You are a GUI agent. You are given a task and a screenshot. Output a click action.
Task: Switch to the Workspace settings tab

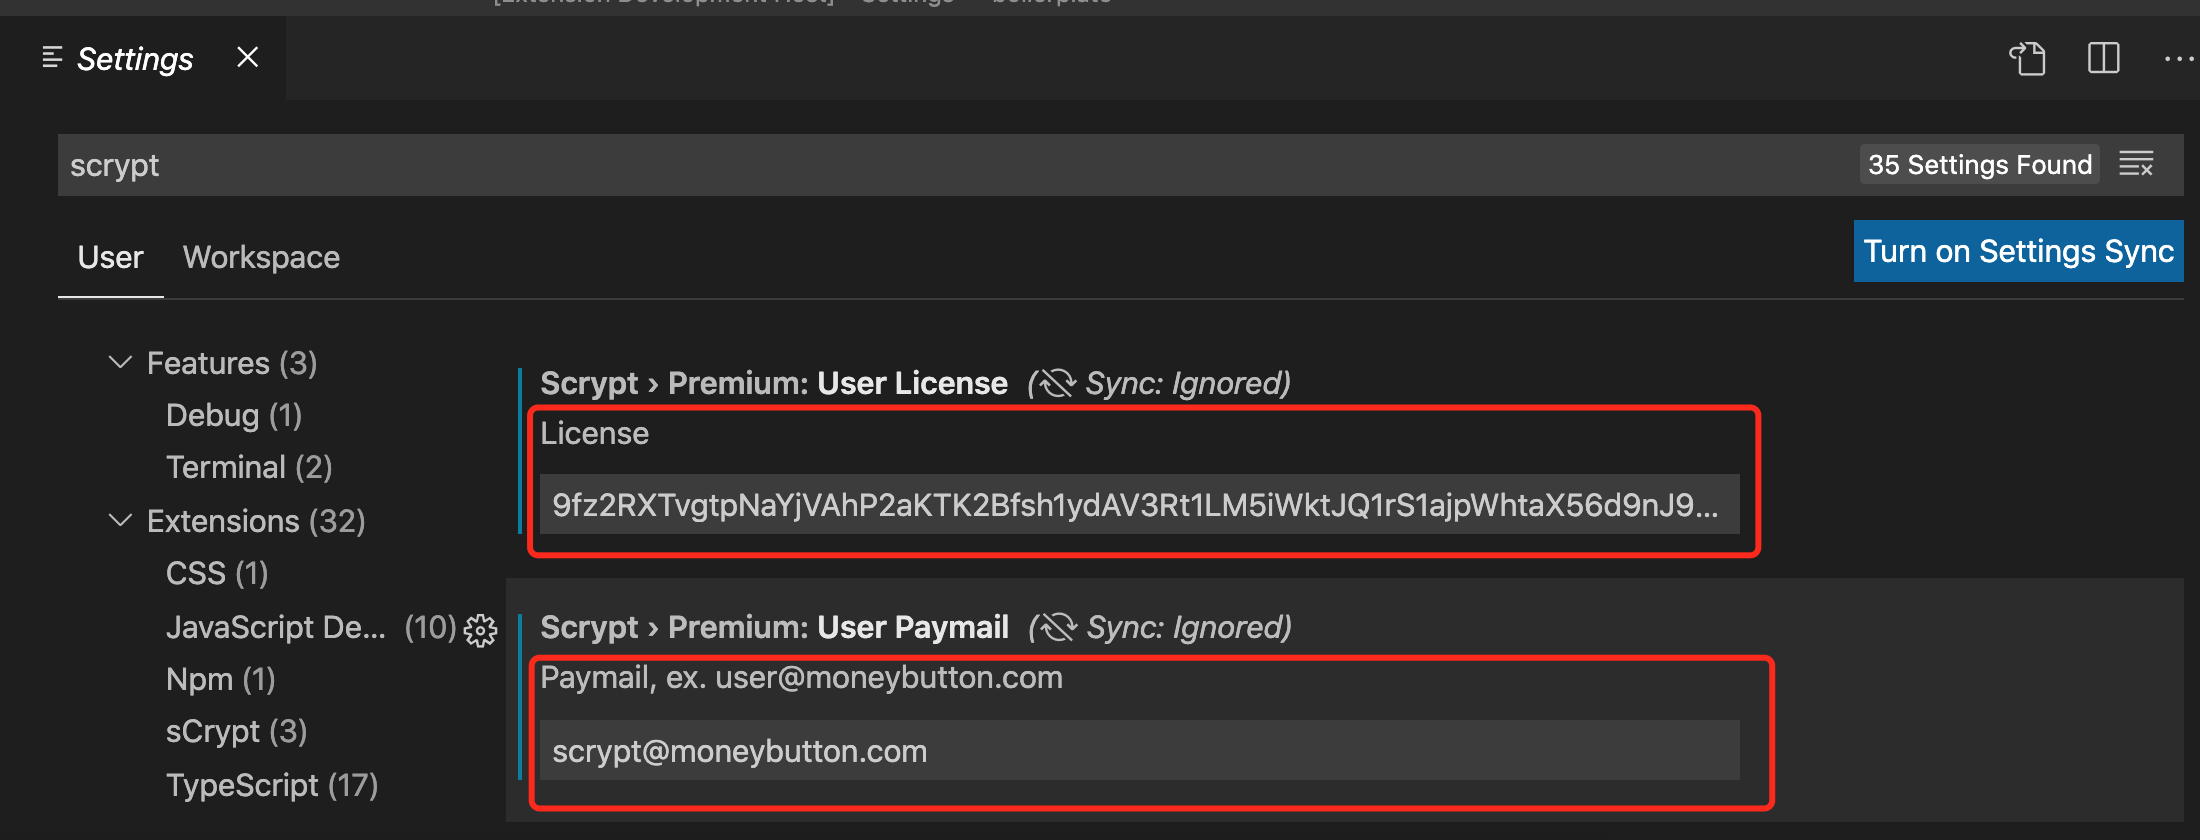tap(261, 258)
